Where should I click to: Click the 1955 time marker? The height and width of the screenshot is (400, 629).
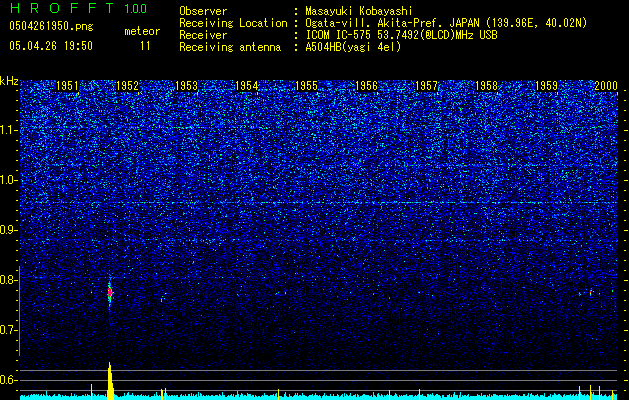pyautogui.click(x=306, y=85)
